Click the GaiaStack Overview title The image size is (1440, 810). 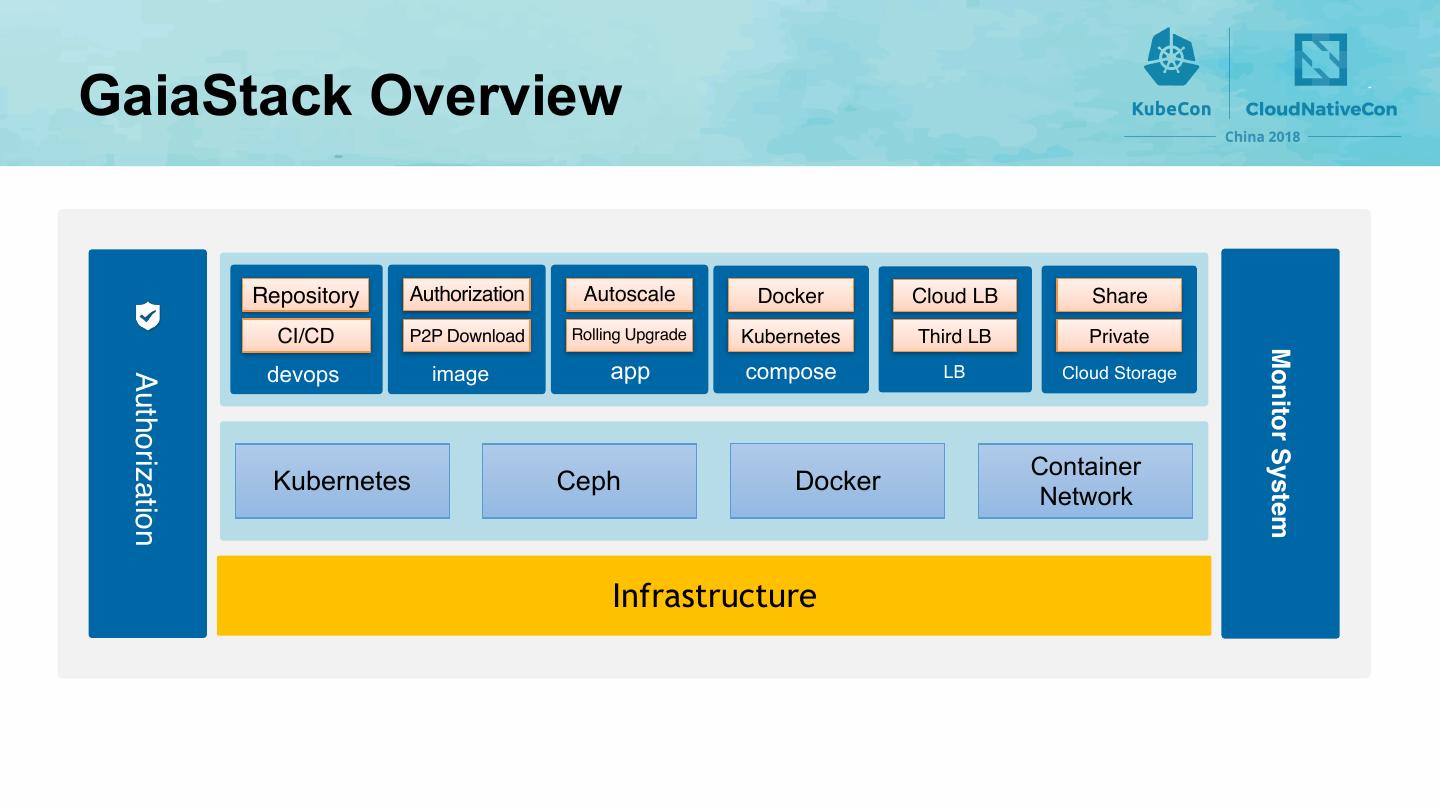pyautogui.click(x=350, y=96)
